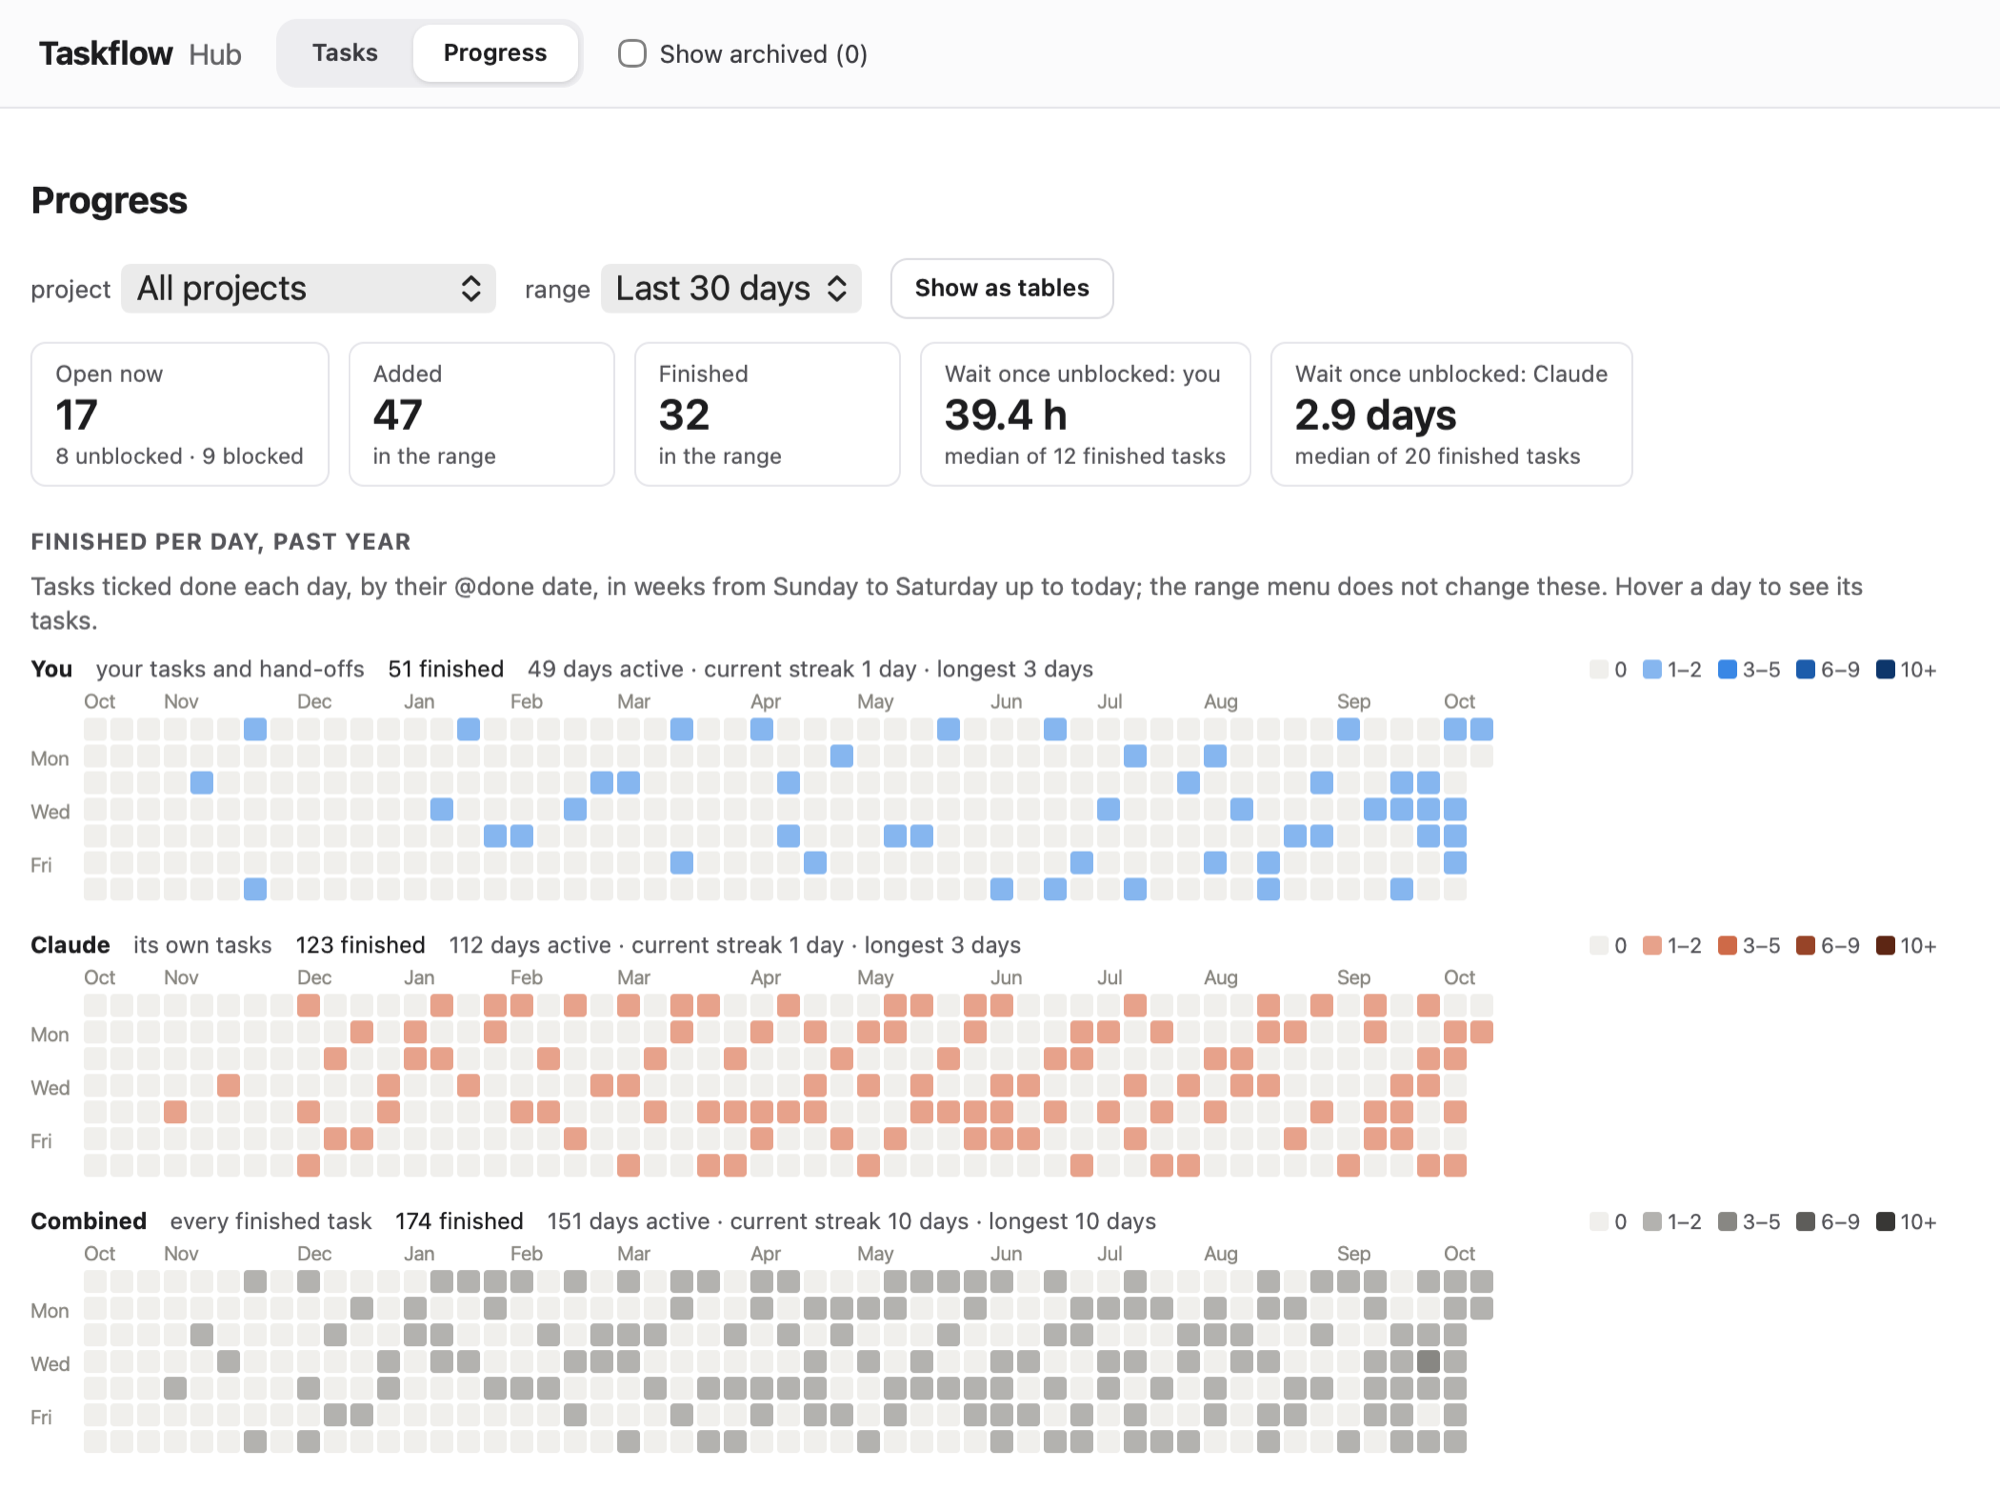Click the Finished 32 card

tap(767, 414)
